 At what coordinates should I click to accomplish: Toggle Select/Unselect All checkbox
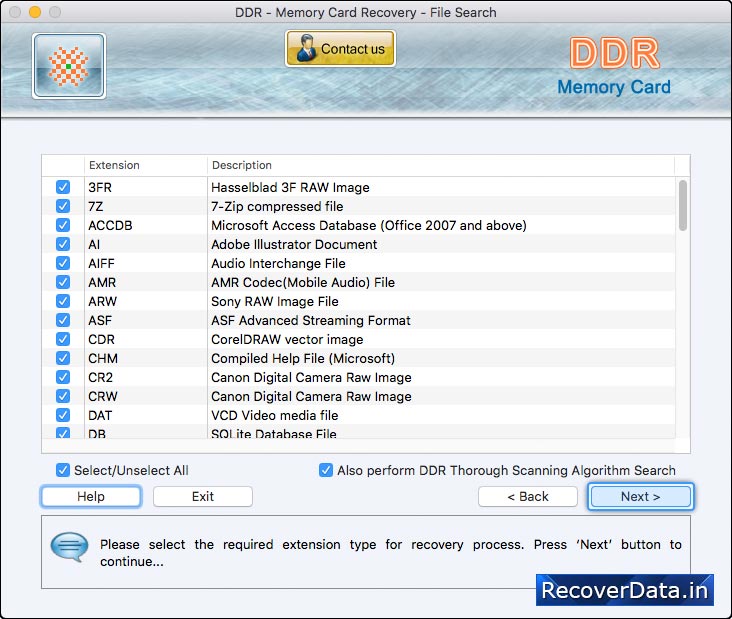(63, 470)
